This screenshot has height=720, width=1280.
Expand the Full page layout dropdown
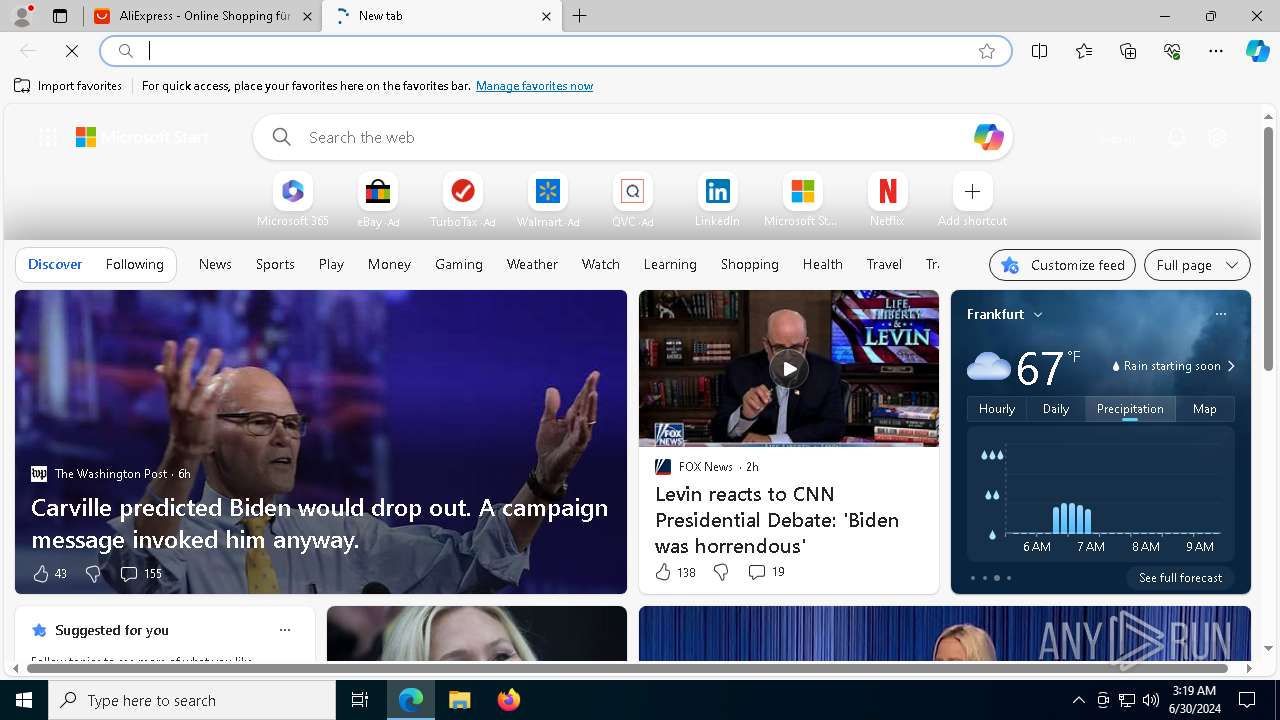[1197, 265]
